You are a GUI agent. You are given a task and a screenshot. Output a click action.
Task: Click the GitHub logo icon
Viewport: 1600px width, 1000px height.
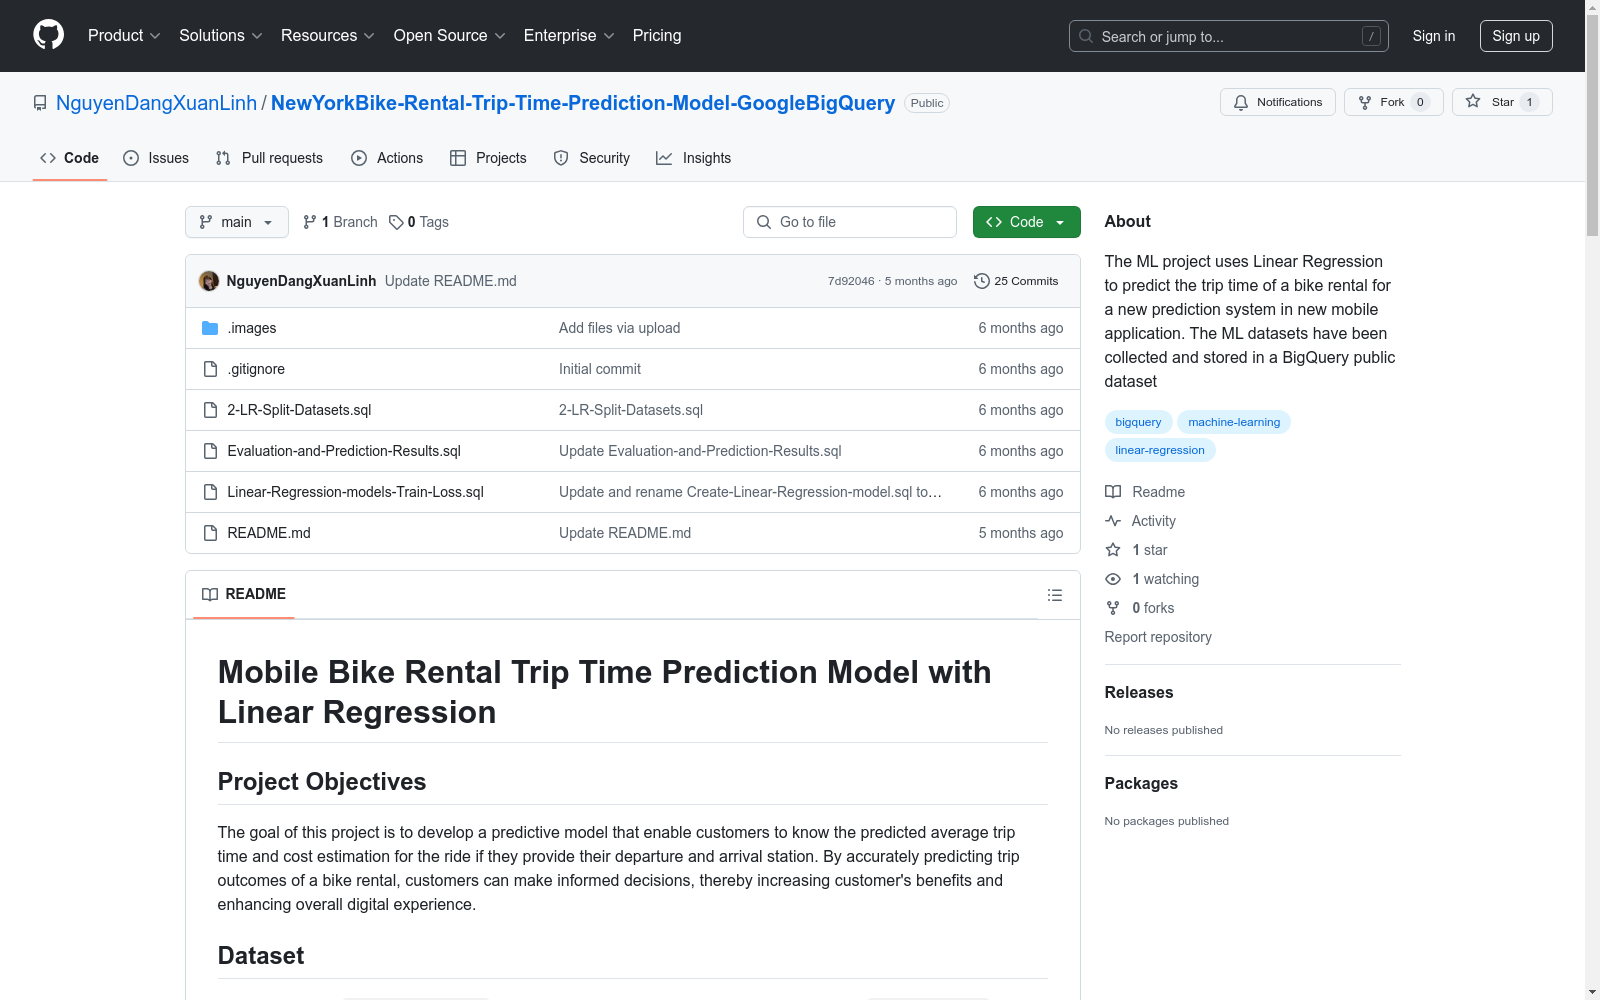pyautogui.click(x=48, y=35)
